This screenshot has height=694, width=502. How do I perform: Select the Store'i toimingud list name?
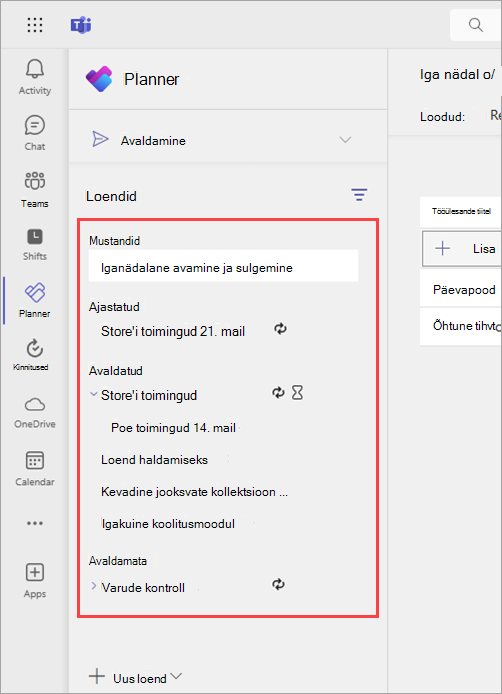pyautogui.click(x=149, y=395)
